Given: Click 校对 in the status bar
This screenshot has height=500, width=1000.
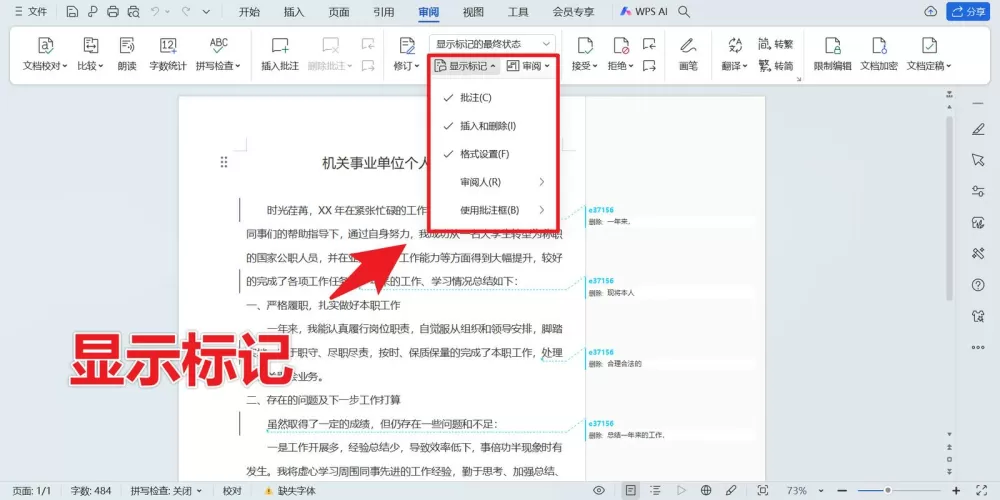Looking at the screenshot, I should click(232, 490).
